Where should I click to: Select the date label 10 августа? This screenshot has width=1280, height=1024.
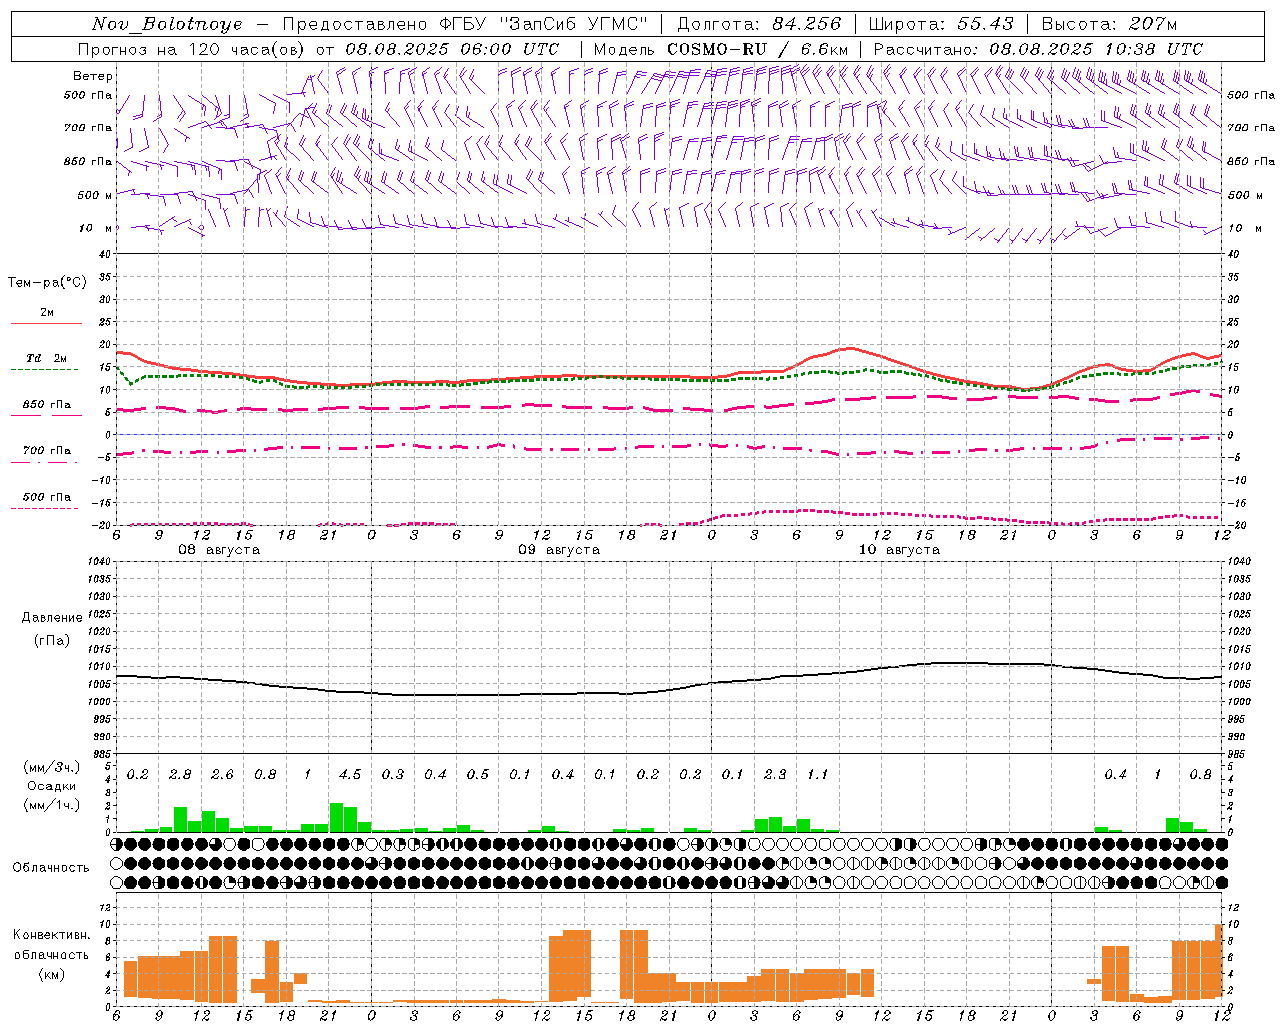point(899,550)
